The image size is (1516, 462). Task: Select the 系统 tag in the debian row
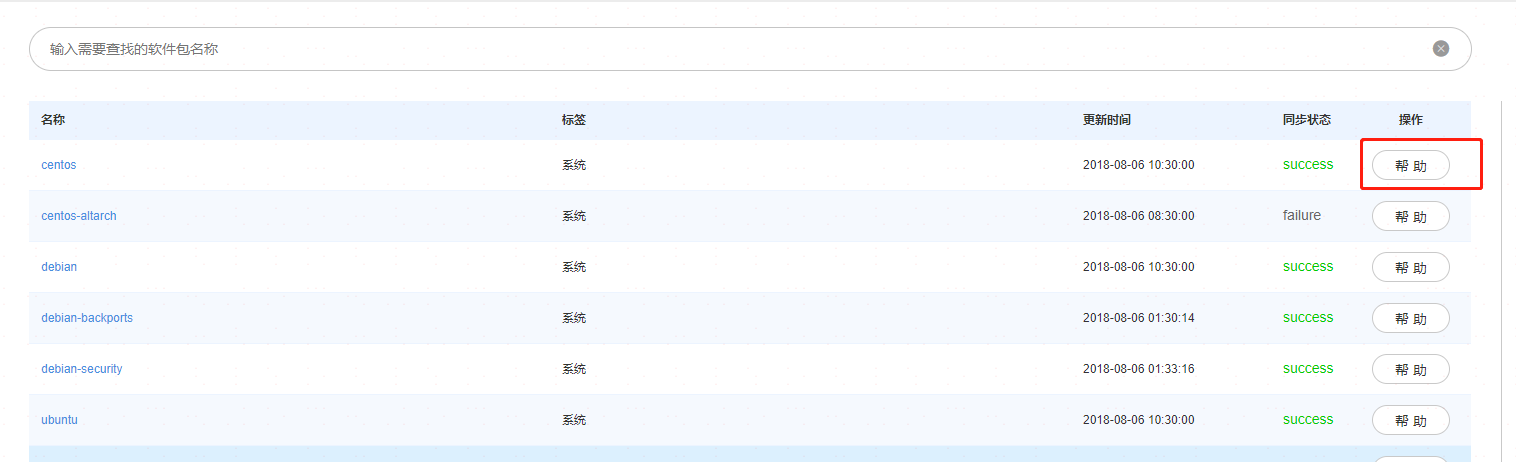pos(574,267)
